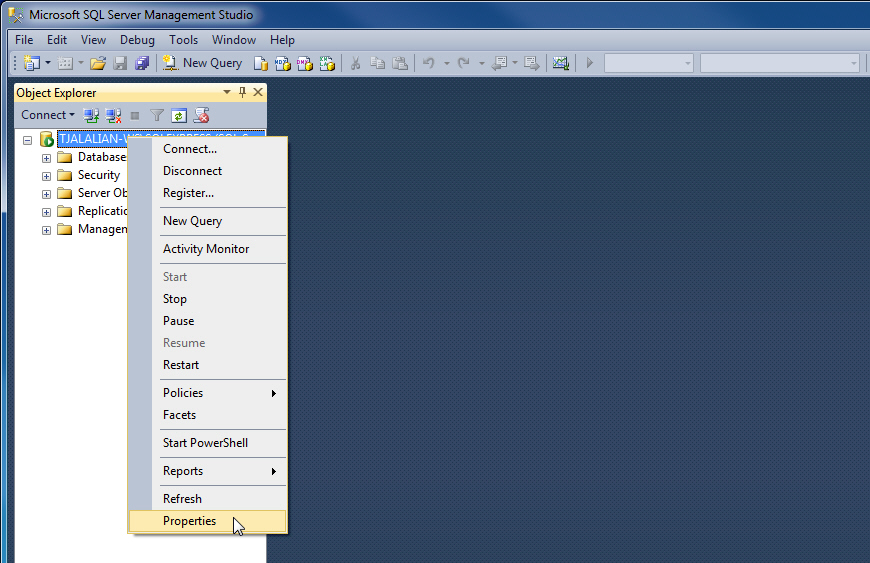
Task: Click the Disconnect icon in Object Explorer toolbar
Action: click(113, 115)
